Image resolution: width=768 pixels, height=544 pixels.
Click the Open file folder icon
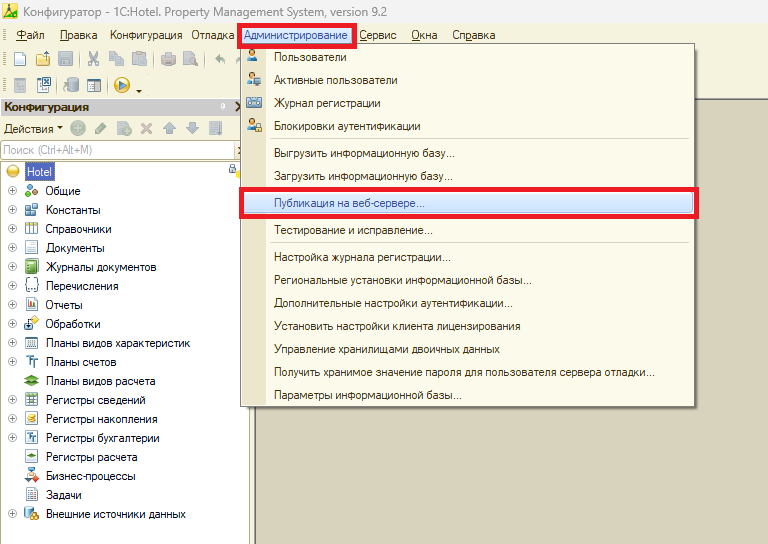tap(43, 59)
